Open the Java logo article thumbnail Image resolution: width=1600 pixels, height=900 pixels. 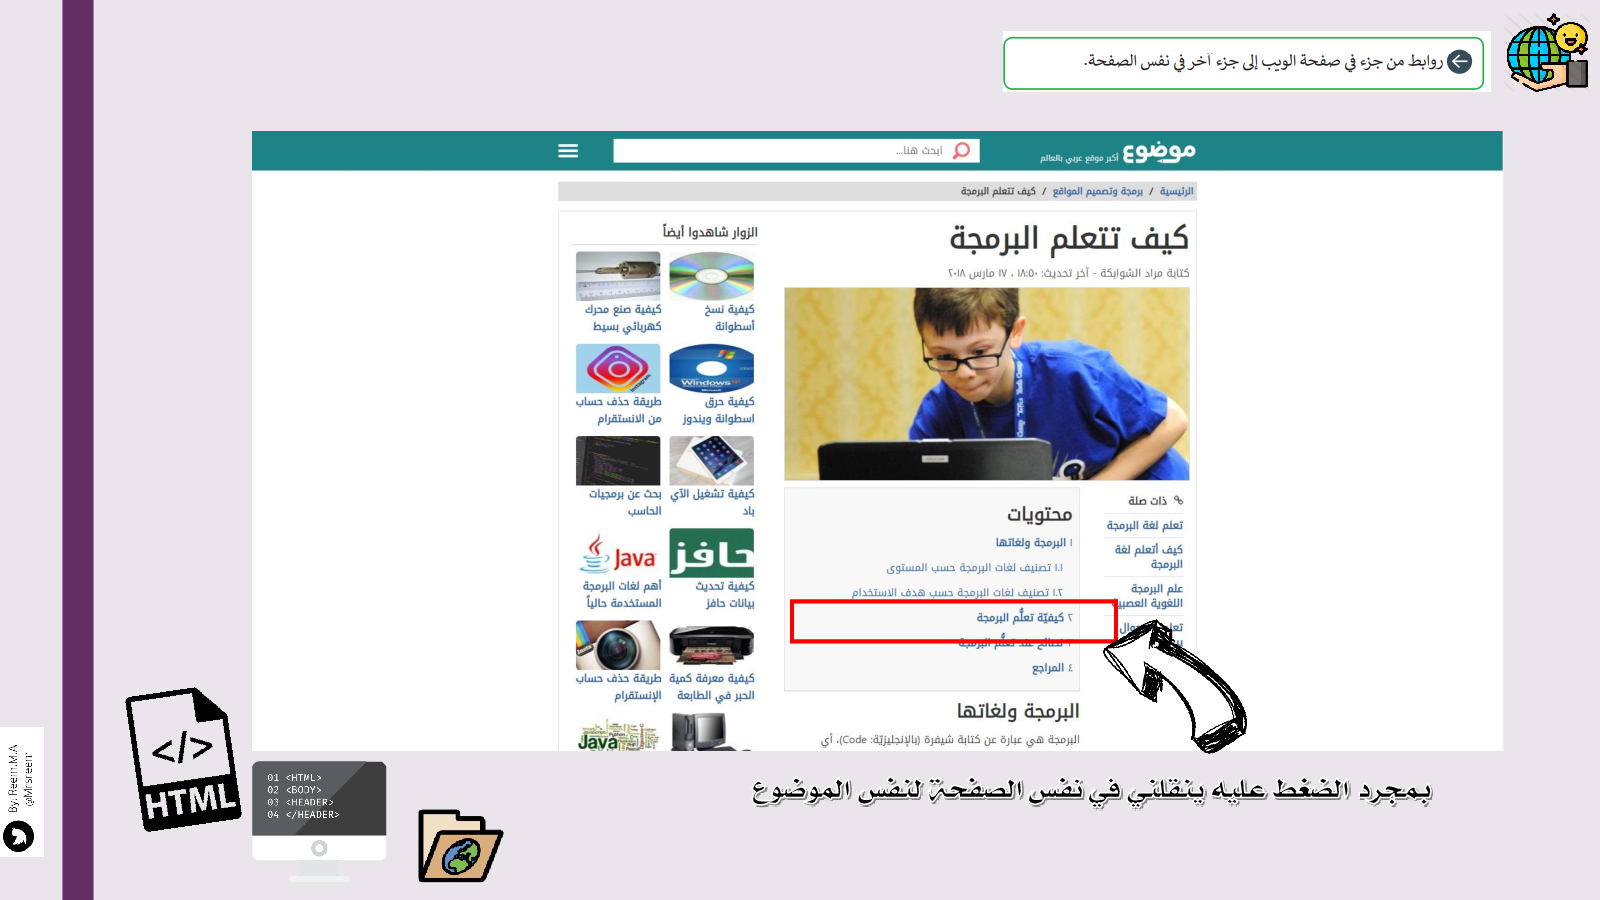618,553
